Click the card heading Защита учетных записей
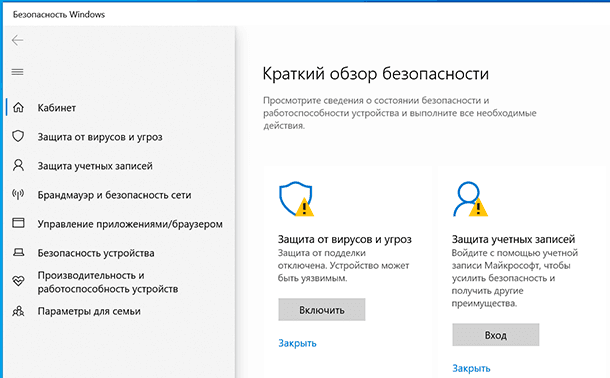Screen dimensions: 610x378 (x=513, y=239)
